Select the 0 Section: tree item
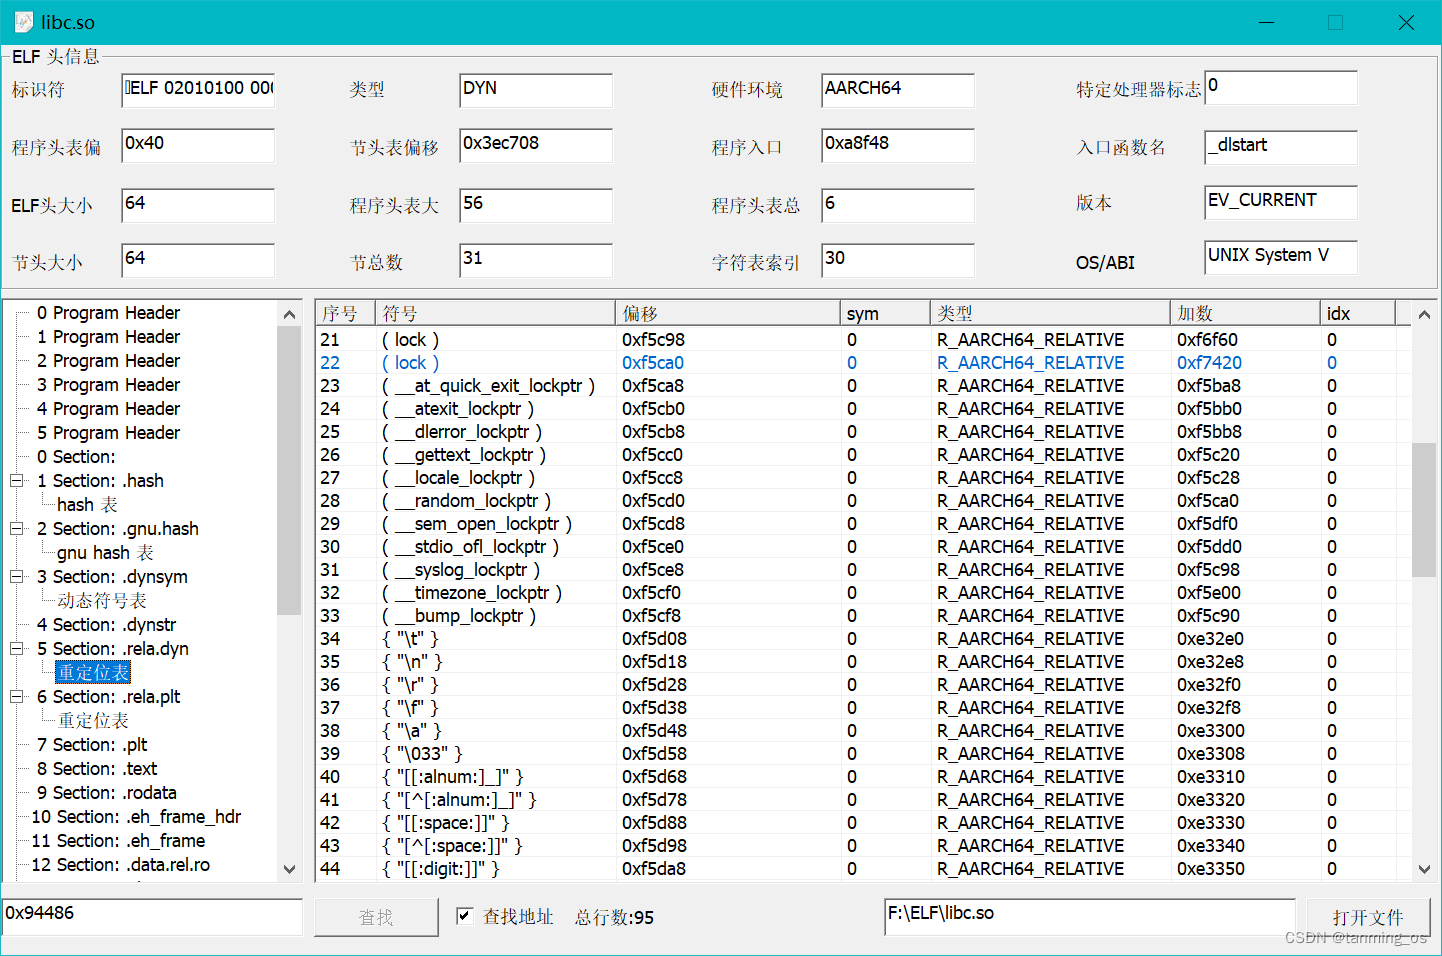Image resolution: width=1442 pixels, height=956 pixels. click(x=76, y=457)
